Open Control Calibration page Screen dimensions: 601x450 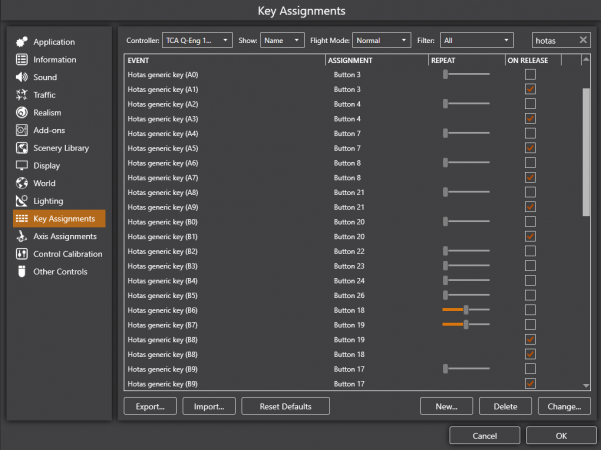pos(59,254)
